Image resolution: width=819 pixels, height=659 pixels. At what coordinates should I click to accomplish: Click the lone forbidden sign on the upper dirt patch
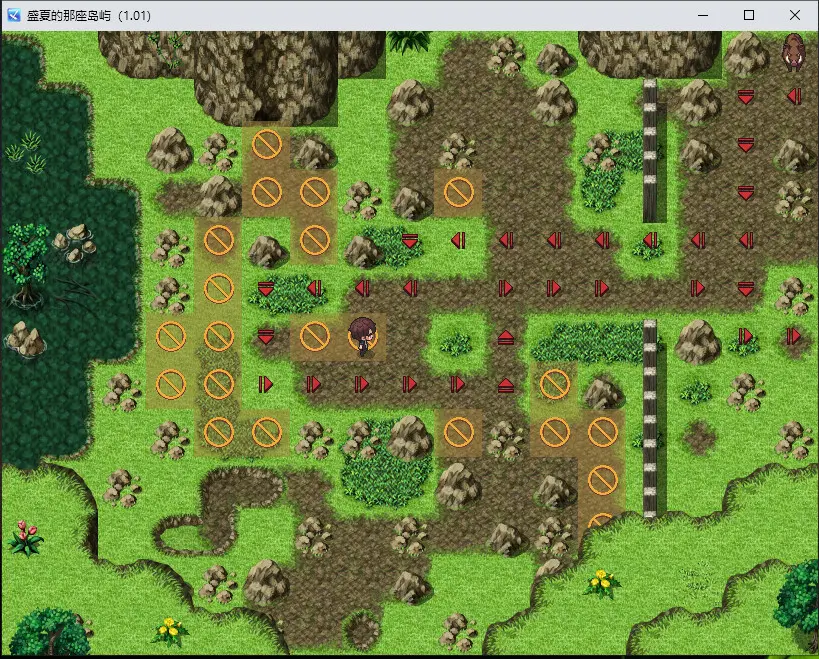pos(459,192)
